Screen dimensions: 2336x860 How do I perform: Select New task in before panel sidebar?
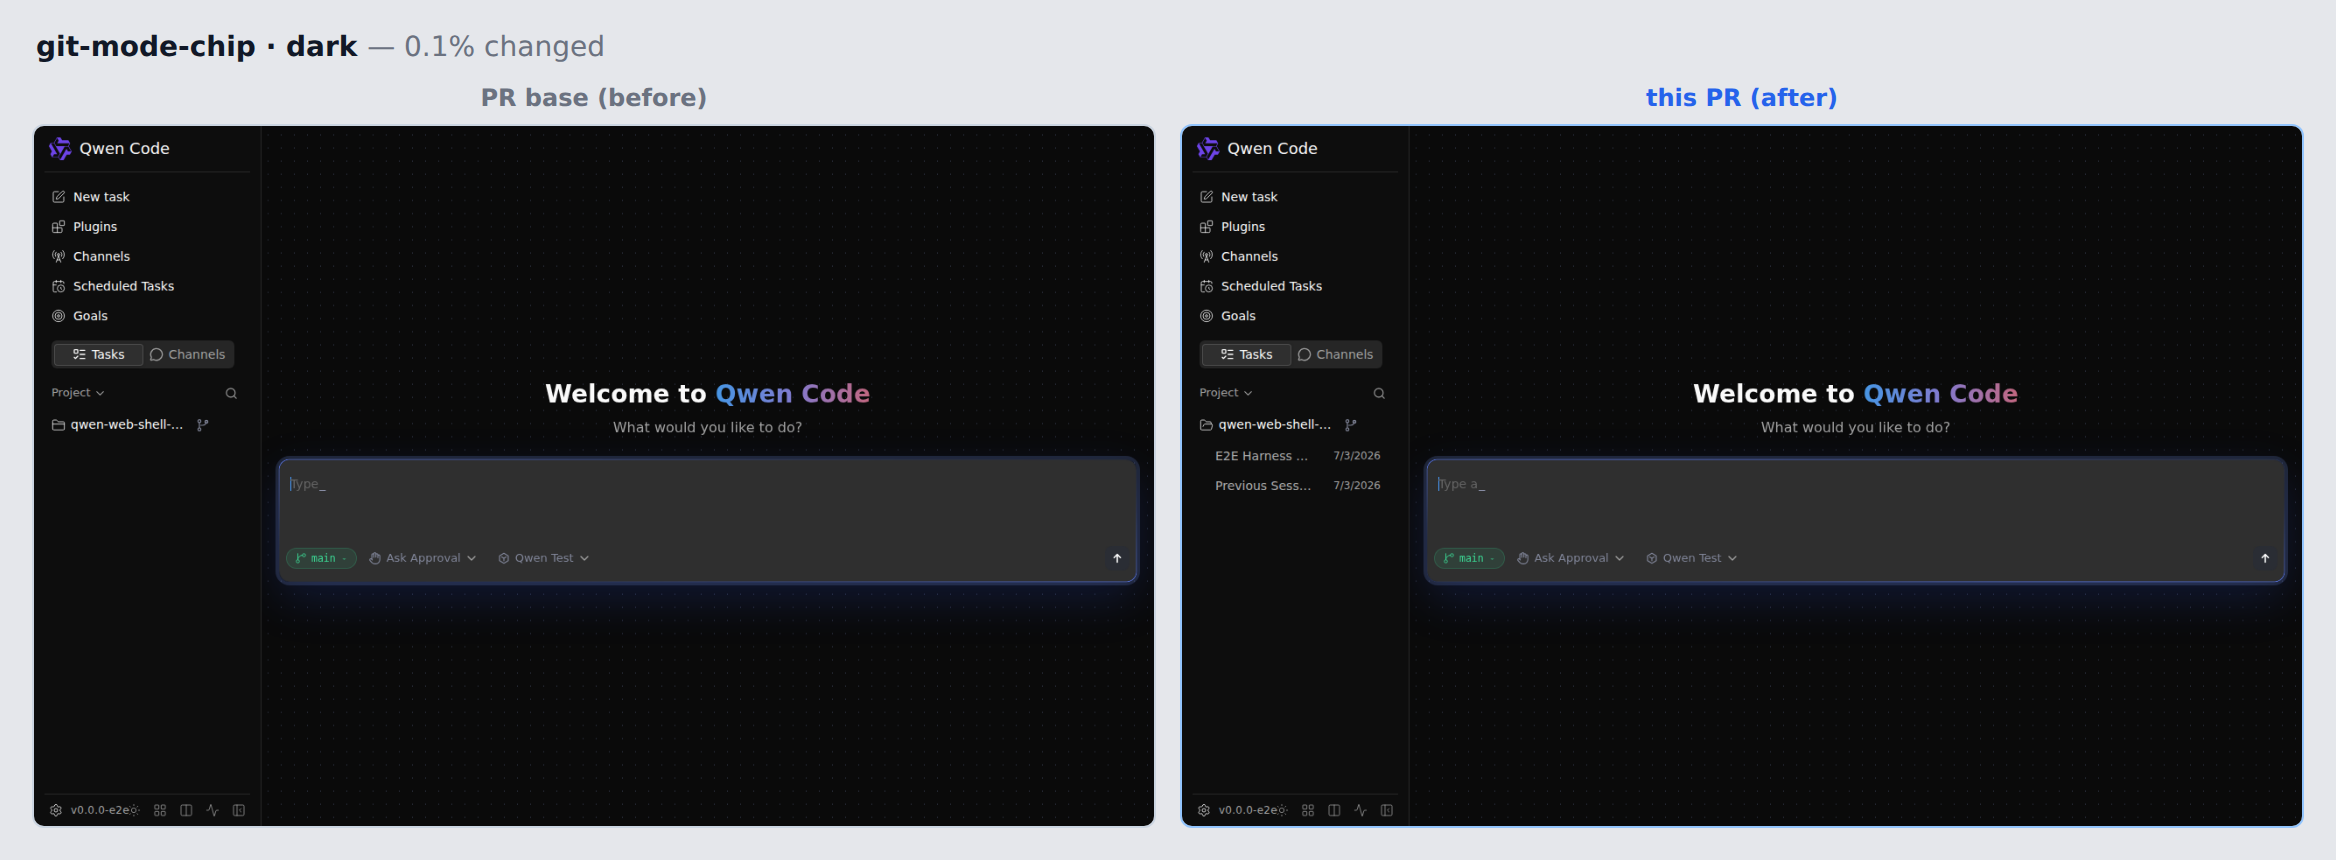[145, 197]
